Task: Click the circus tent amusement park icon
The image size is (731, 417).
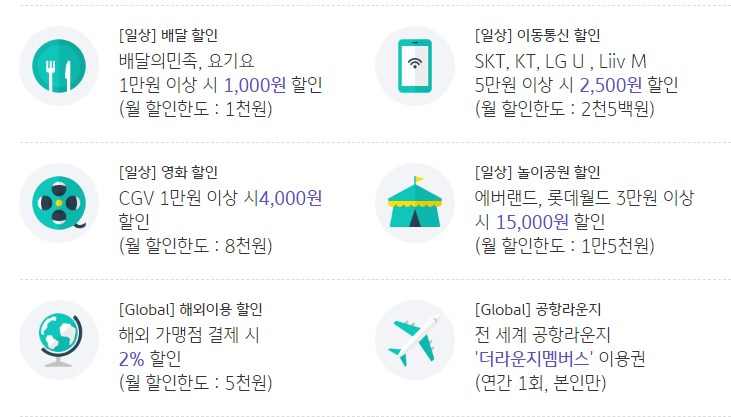Action: click(x=415, y=203)
